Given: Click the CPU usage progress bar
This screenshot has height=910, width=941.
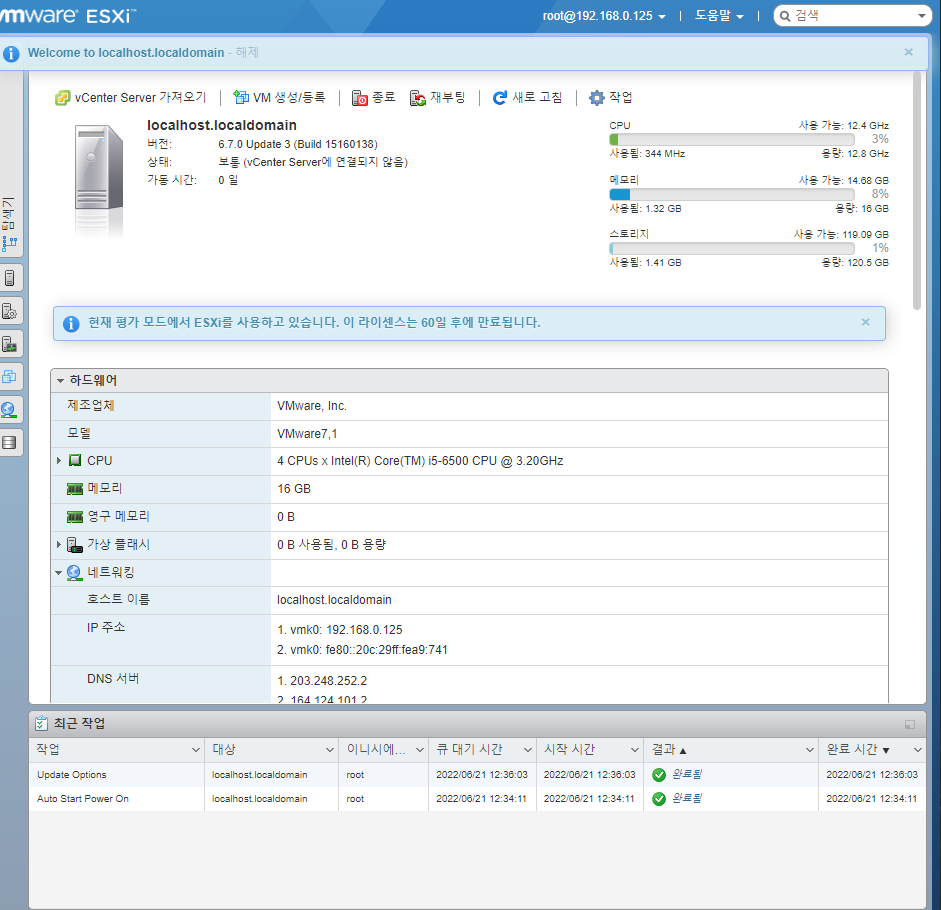Looking at the screenshot, I should click(732, 139).
